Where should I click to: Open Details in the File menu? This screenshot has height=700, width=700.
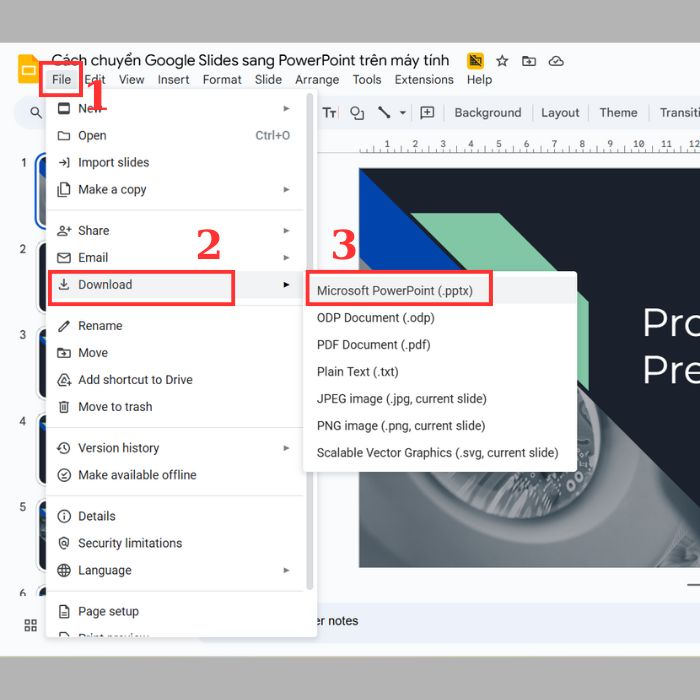[175, 516]
